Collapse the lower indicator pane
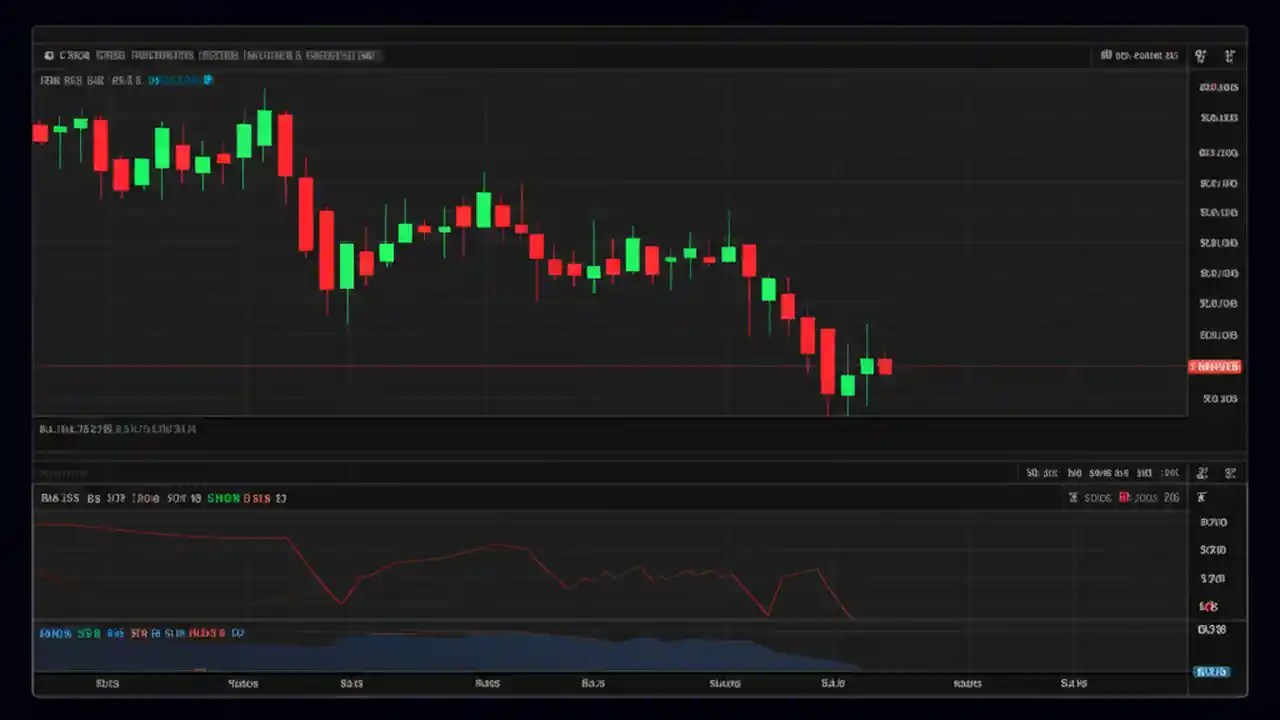 [x=1231, y=473]
